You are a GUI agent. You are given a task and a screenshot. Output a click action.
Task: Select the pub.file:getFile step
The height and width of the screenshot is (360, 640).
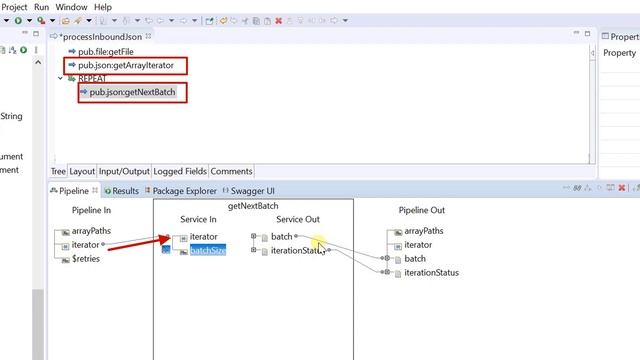click(106, 51)
